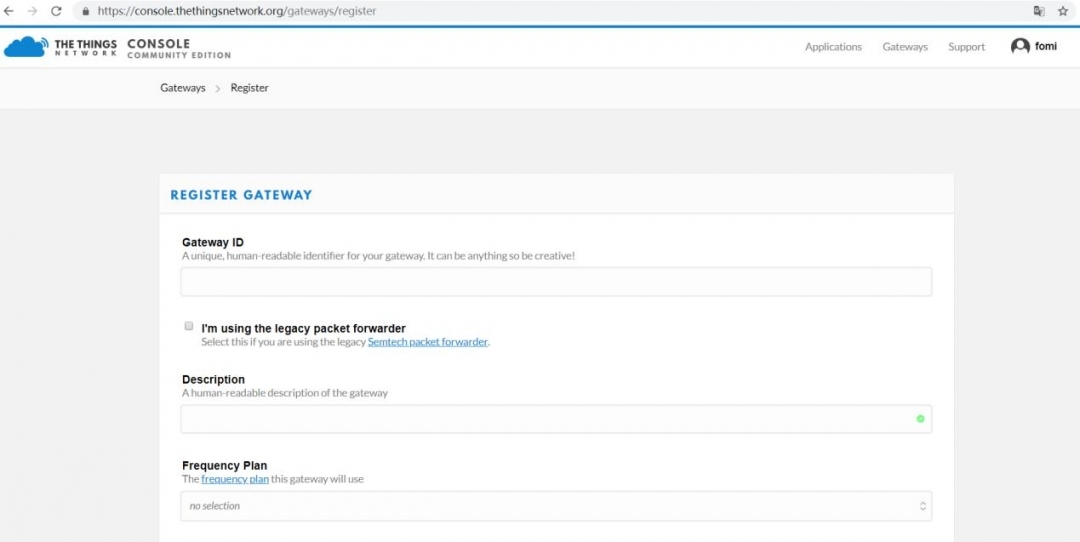The height and width of the screenshot is (542, 1080).
Task: Click the green check icon in Description field
Action: coord(920,419)
